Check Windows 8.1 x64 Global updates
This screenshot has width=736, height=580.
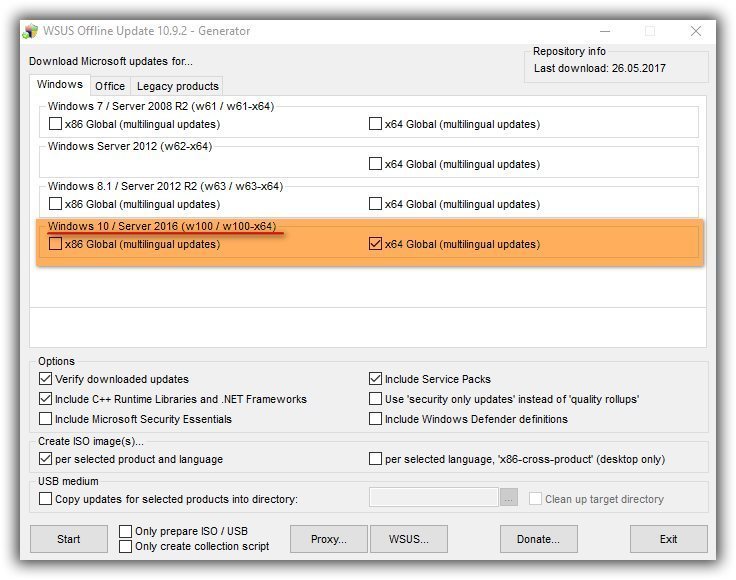[x=375, y=204]
